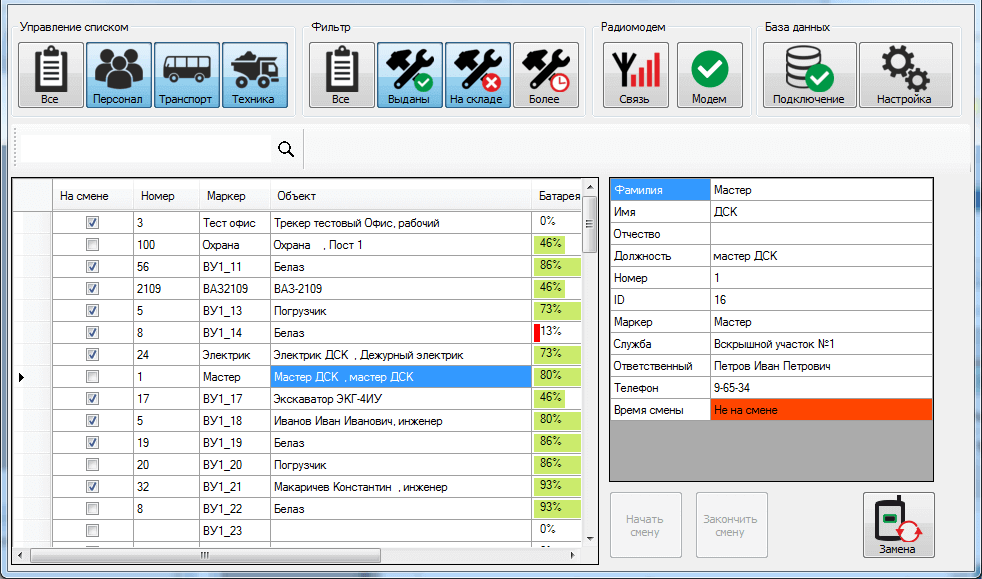Select the Техника dump truck icon
This screenshot has height=579, width=982.
254,75
